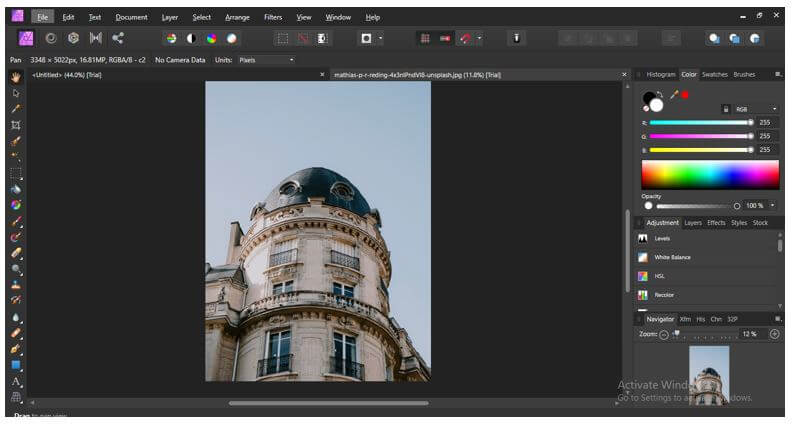Viewport: 806px width, 426px height.
Task: Select the Erase Brush tool
Action: [x=16, y=253]
